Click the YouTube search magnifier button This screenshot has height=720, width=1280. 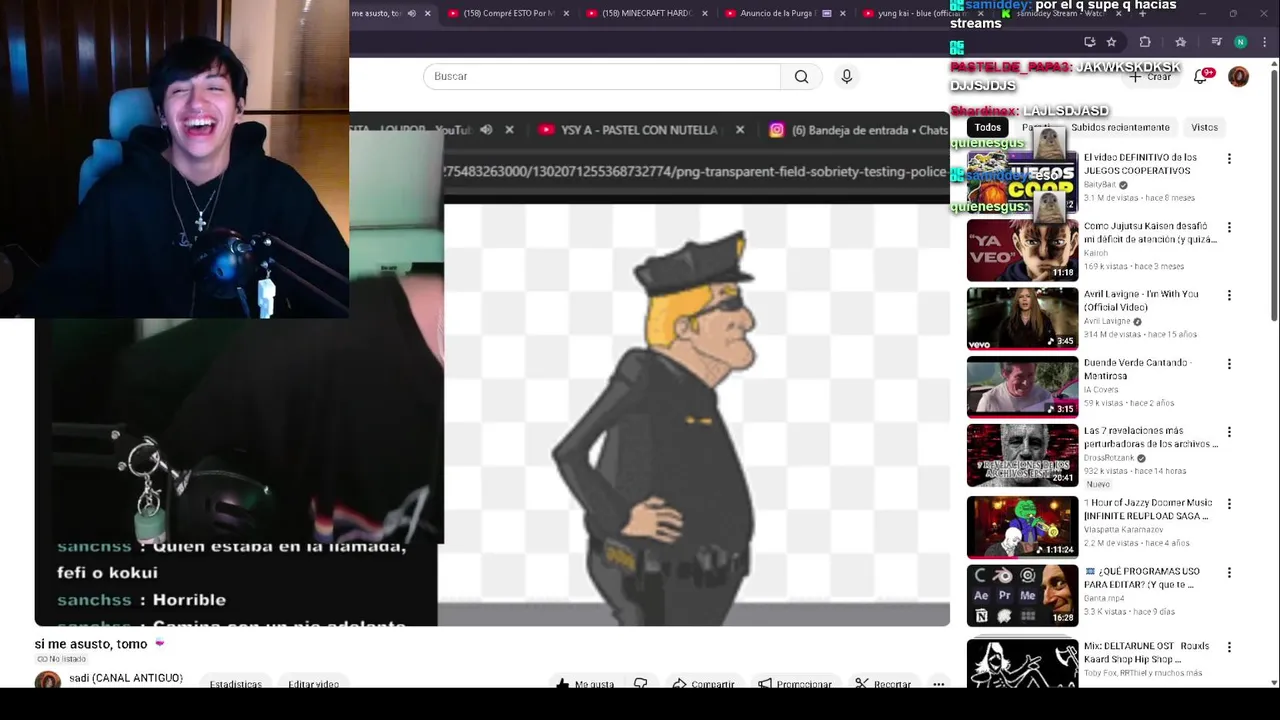point(801,76)
